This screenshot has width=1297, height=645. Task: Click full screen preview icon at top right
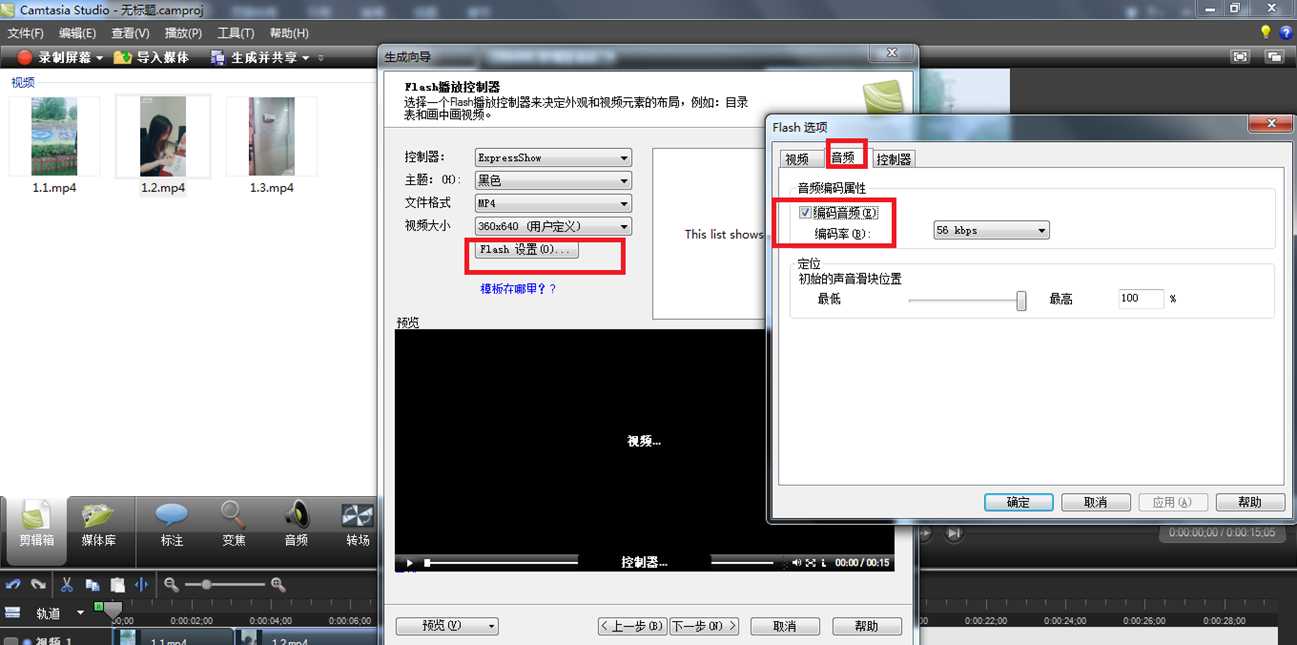(x=1241, y=57)
